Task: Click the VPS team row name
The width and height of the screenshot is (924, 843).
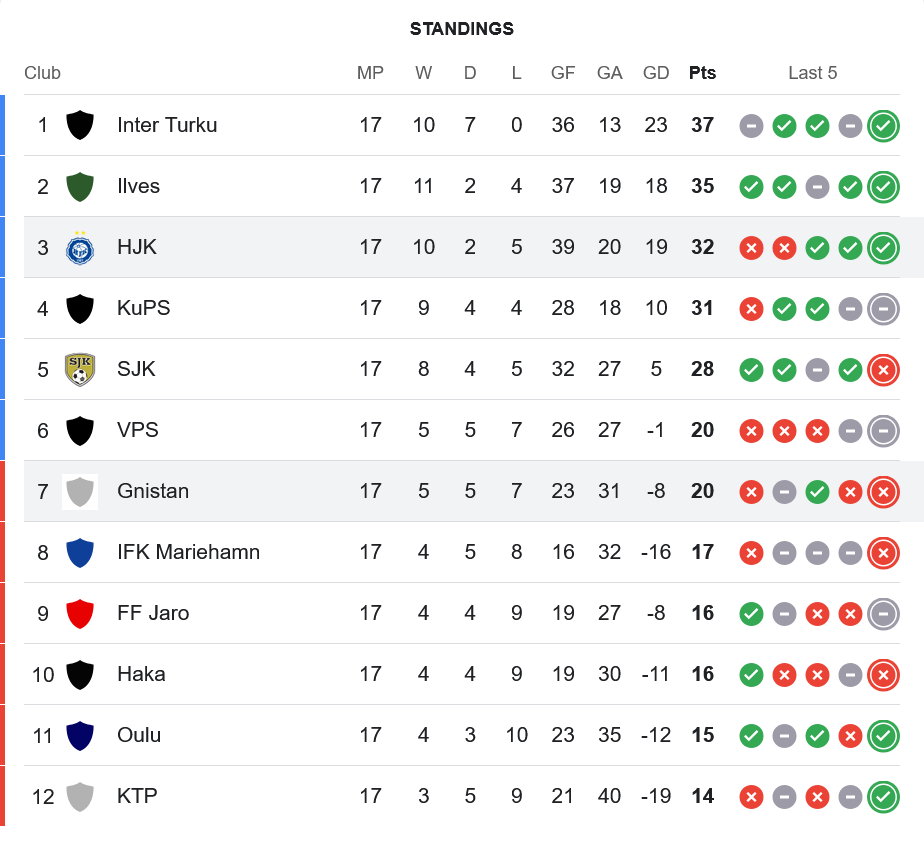Action: [x=138, y=430]
